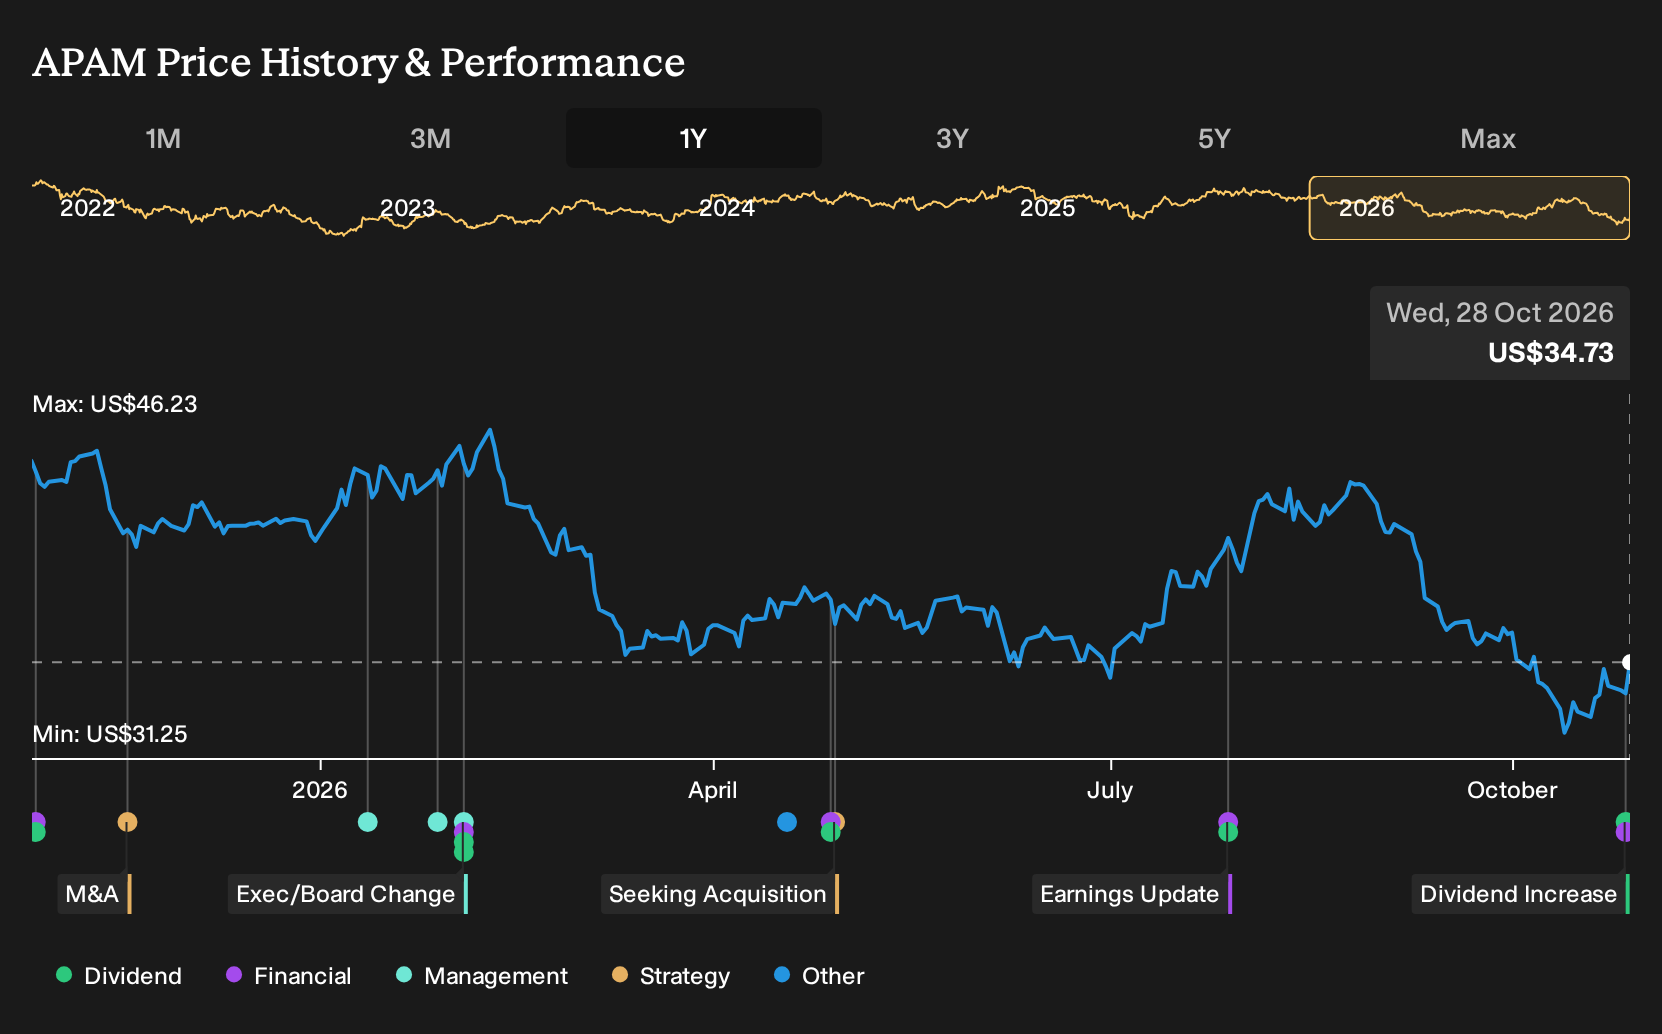Open the Seeking Acquisition event label

(x=719, y=894)
